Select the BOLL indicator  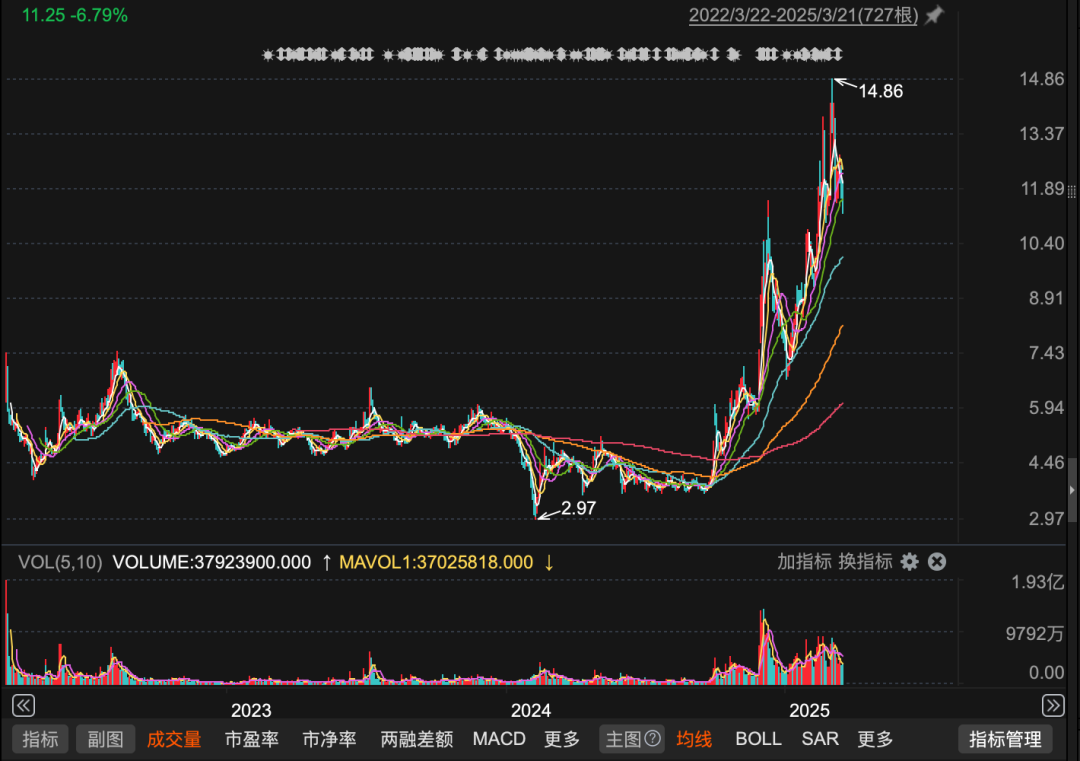[x=758, y=738]
